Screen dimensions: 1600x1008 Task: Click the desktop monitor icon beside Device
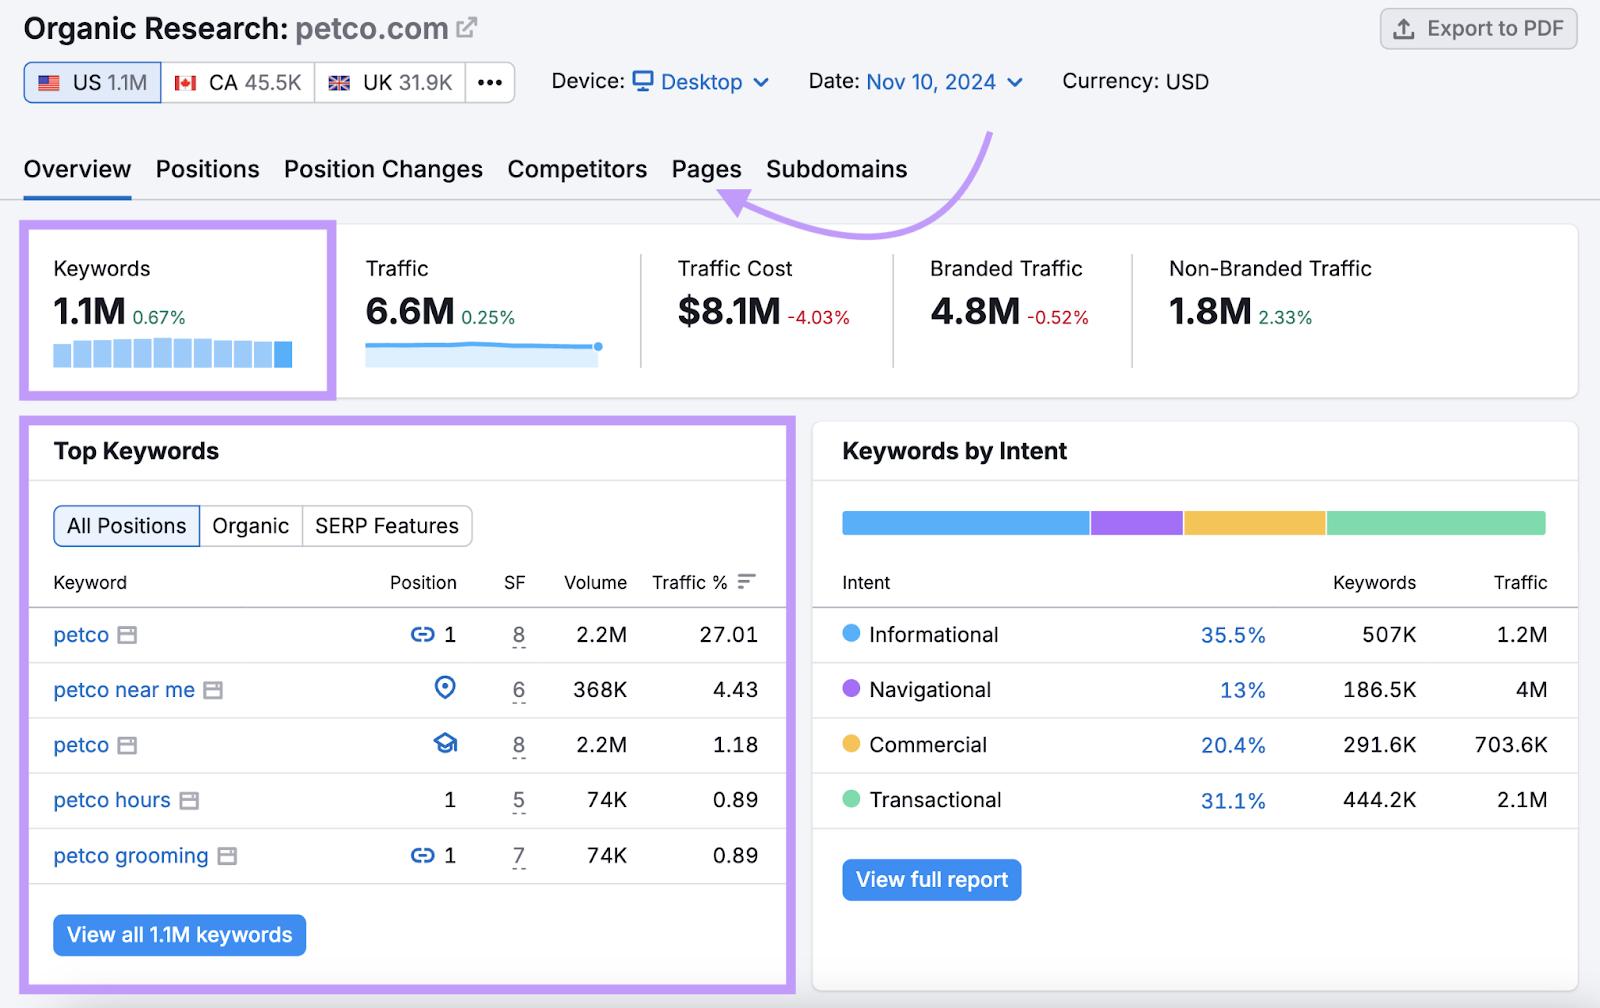coord(642,82)
